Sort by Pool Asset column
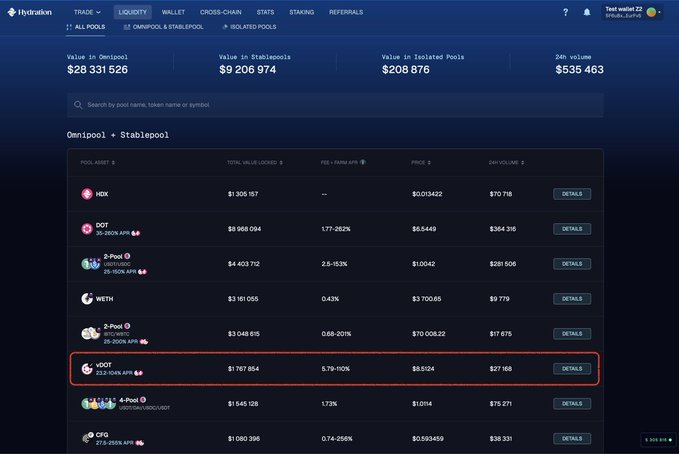Viewport: 679px width, 454px height. (x=97, y=162)
